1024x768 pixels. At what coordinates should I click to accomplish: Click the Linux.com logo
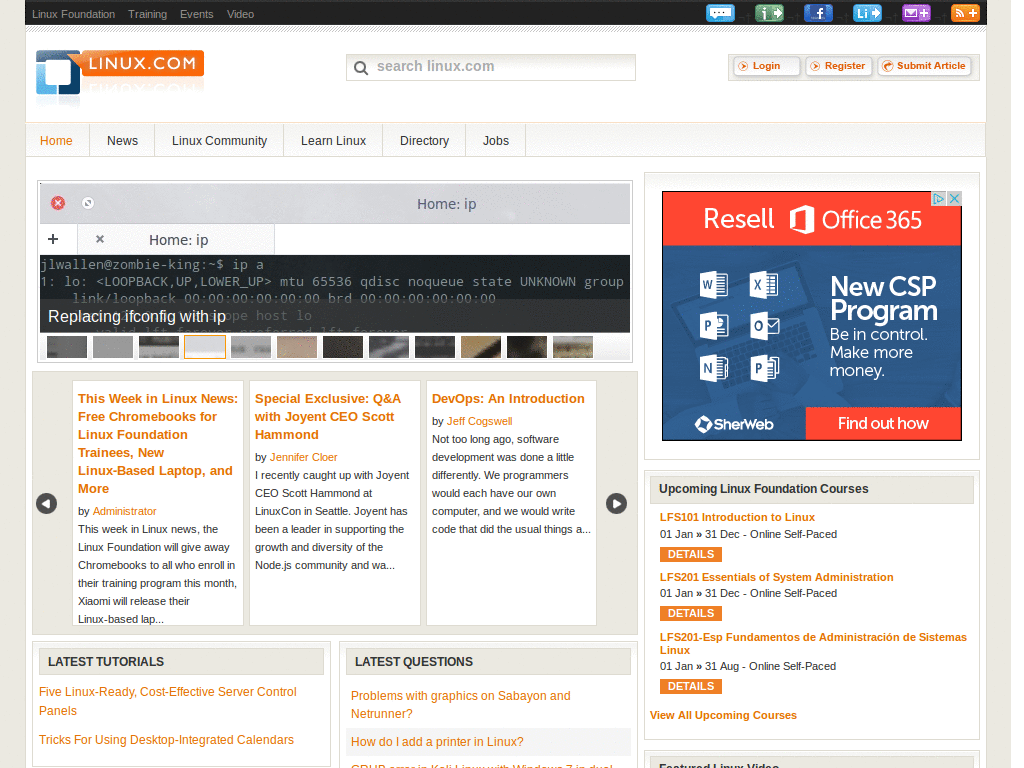click(x=120, y=72)
